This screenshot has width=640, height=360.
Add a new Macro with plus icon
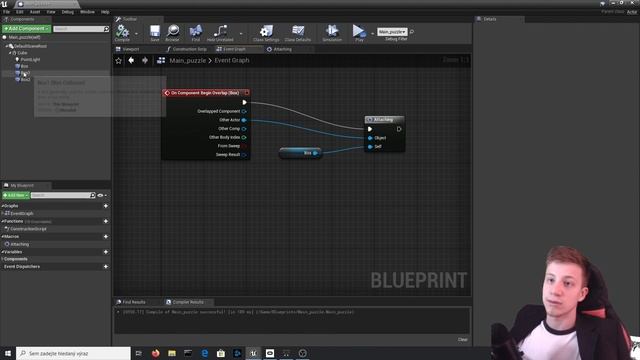click(106, 237)
